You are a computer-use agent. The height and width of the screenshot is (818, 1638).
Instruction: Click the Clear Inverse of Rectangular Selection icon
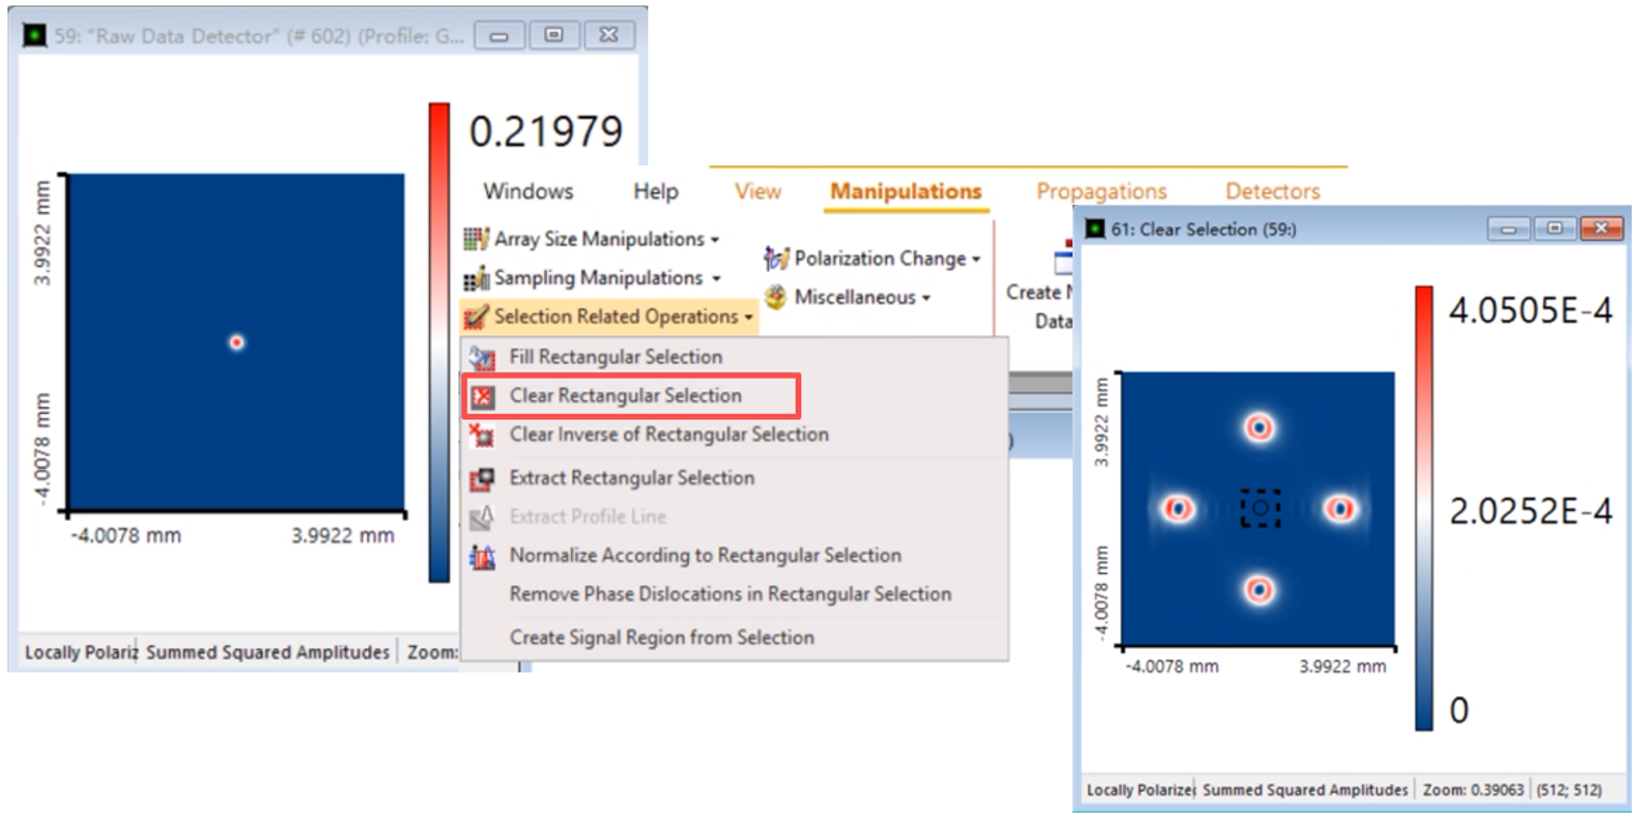click(x=482, y=435)
